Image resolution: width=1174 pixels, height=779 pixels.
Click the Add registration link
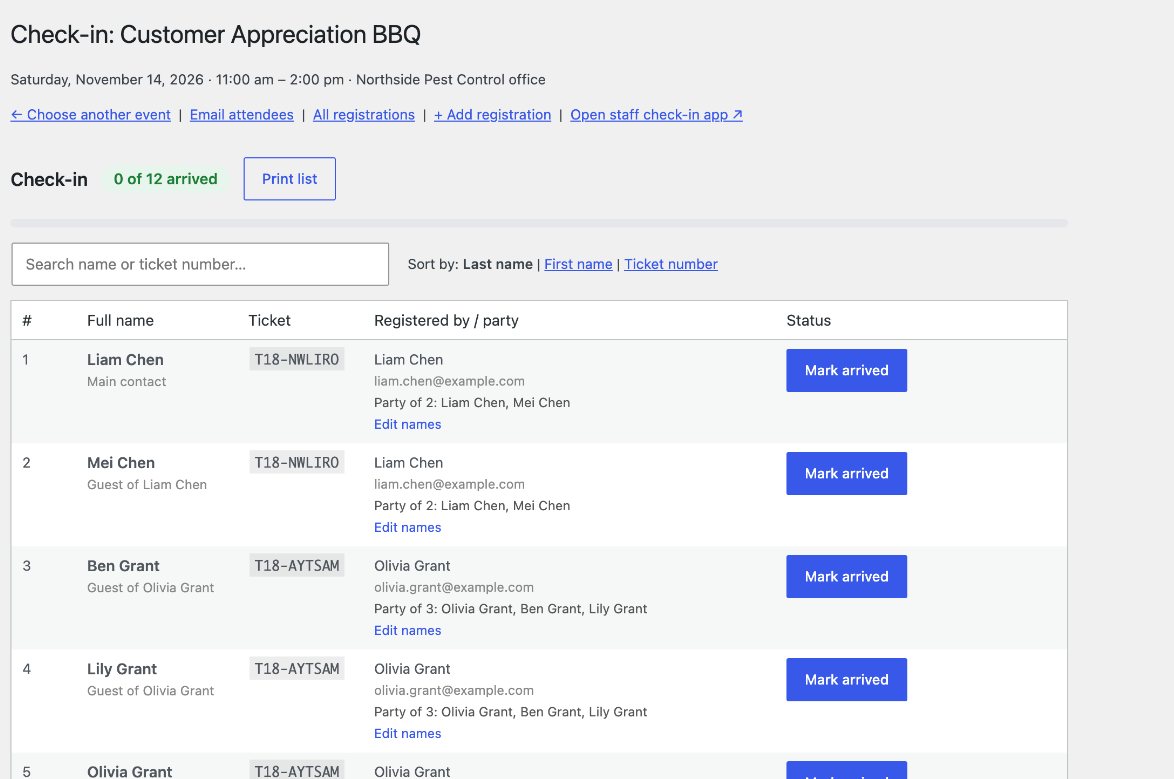click(x=493, y=115)
